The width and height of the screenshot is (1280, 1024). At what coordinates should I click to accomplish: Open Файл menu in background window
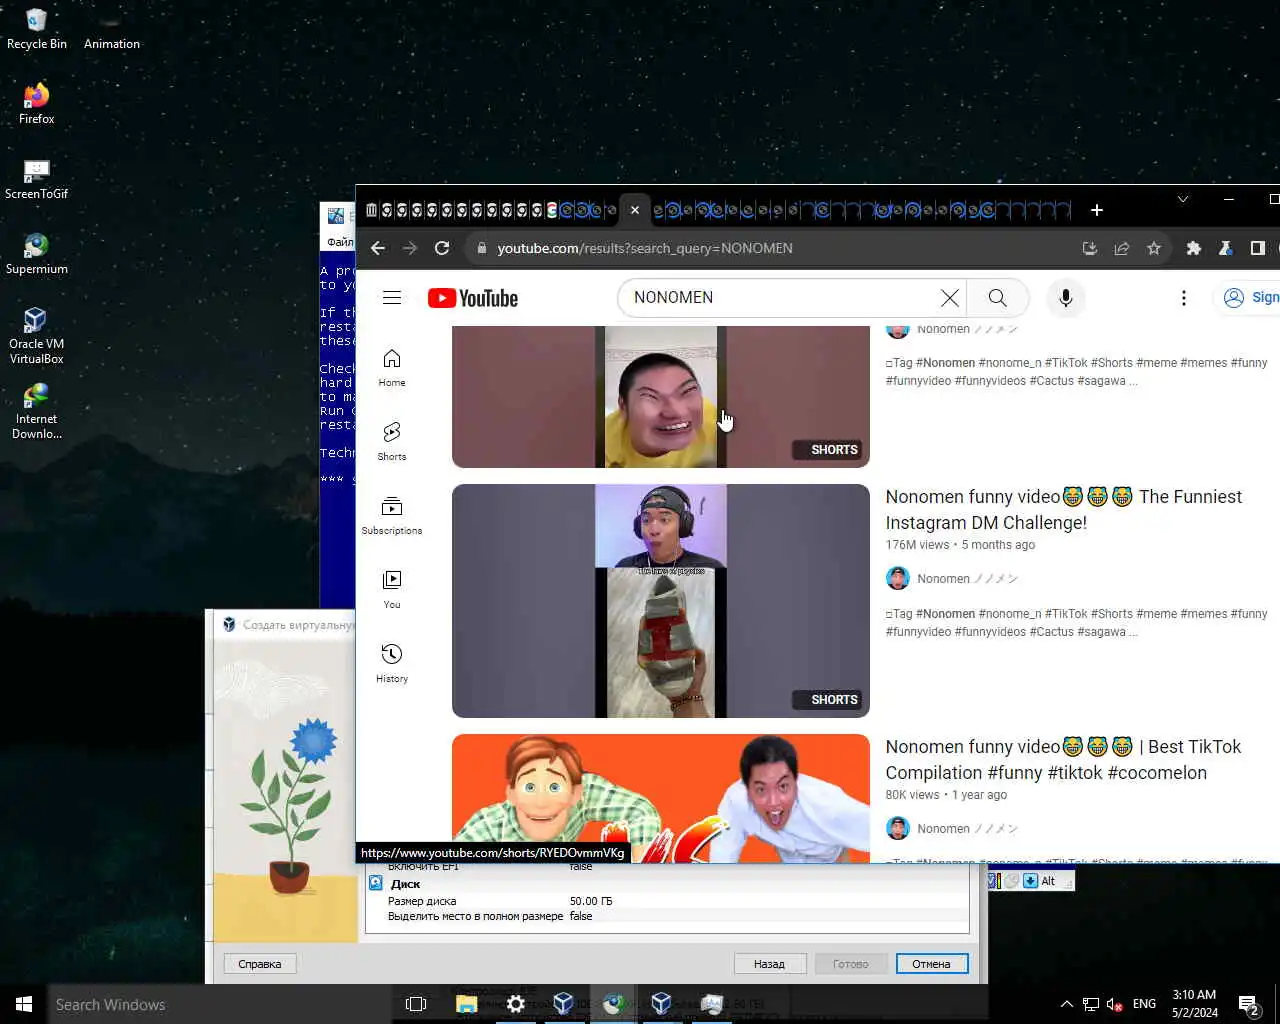pos(340,242)
